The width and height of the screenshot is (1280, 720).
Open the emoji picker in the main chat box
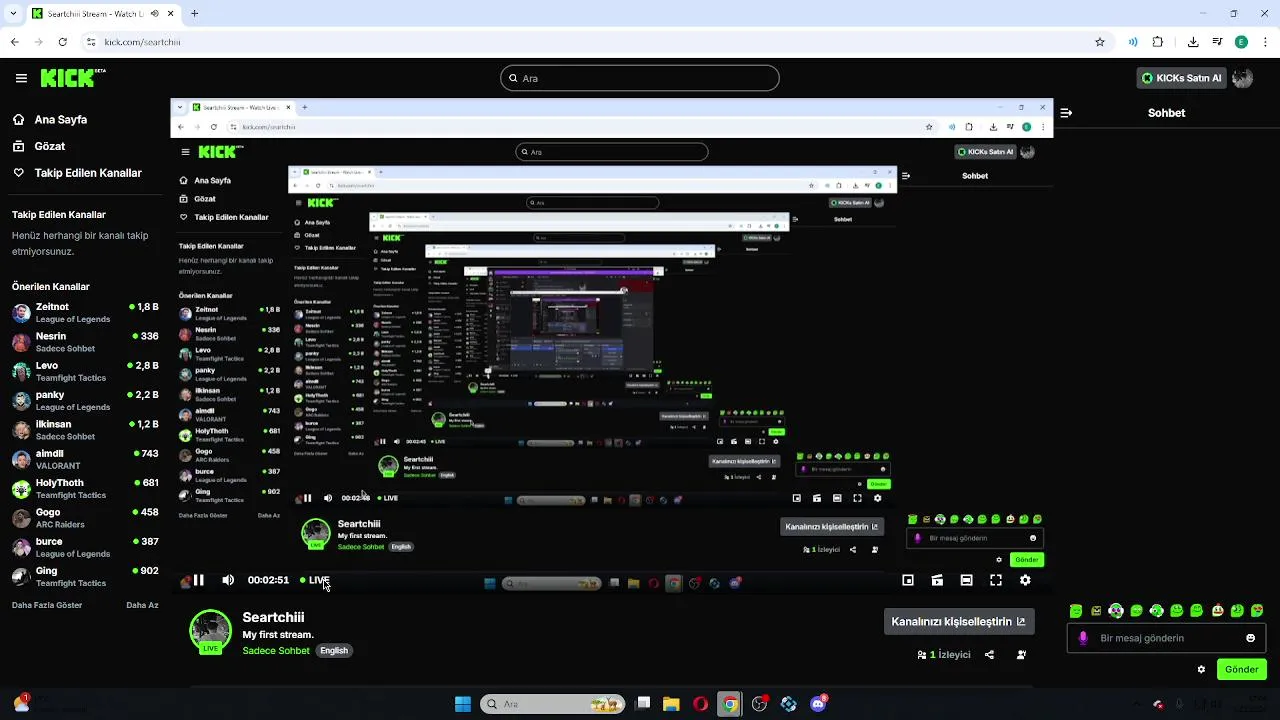click(x=1250, y=638)
